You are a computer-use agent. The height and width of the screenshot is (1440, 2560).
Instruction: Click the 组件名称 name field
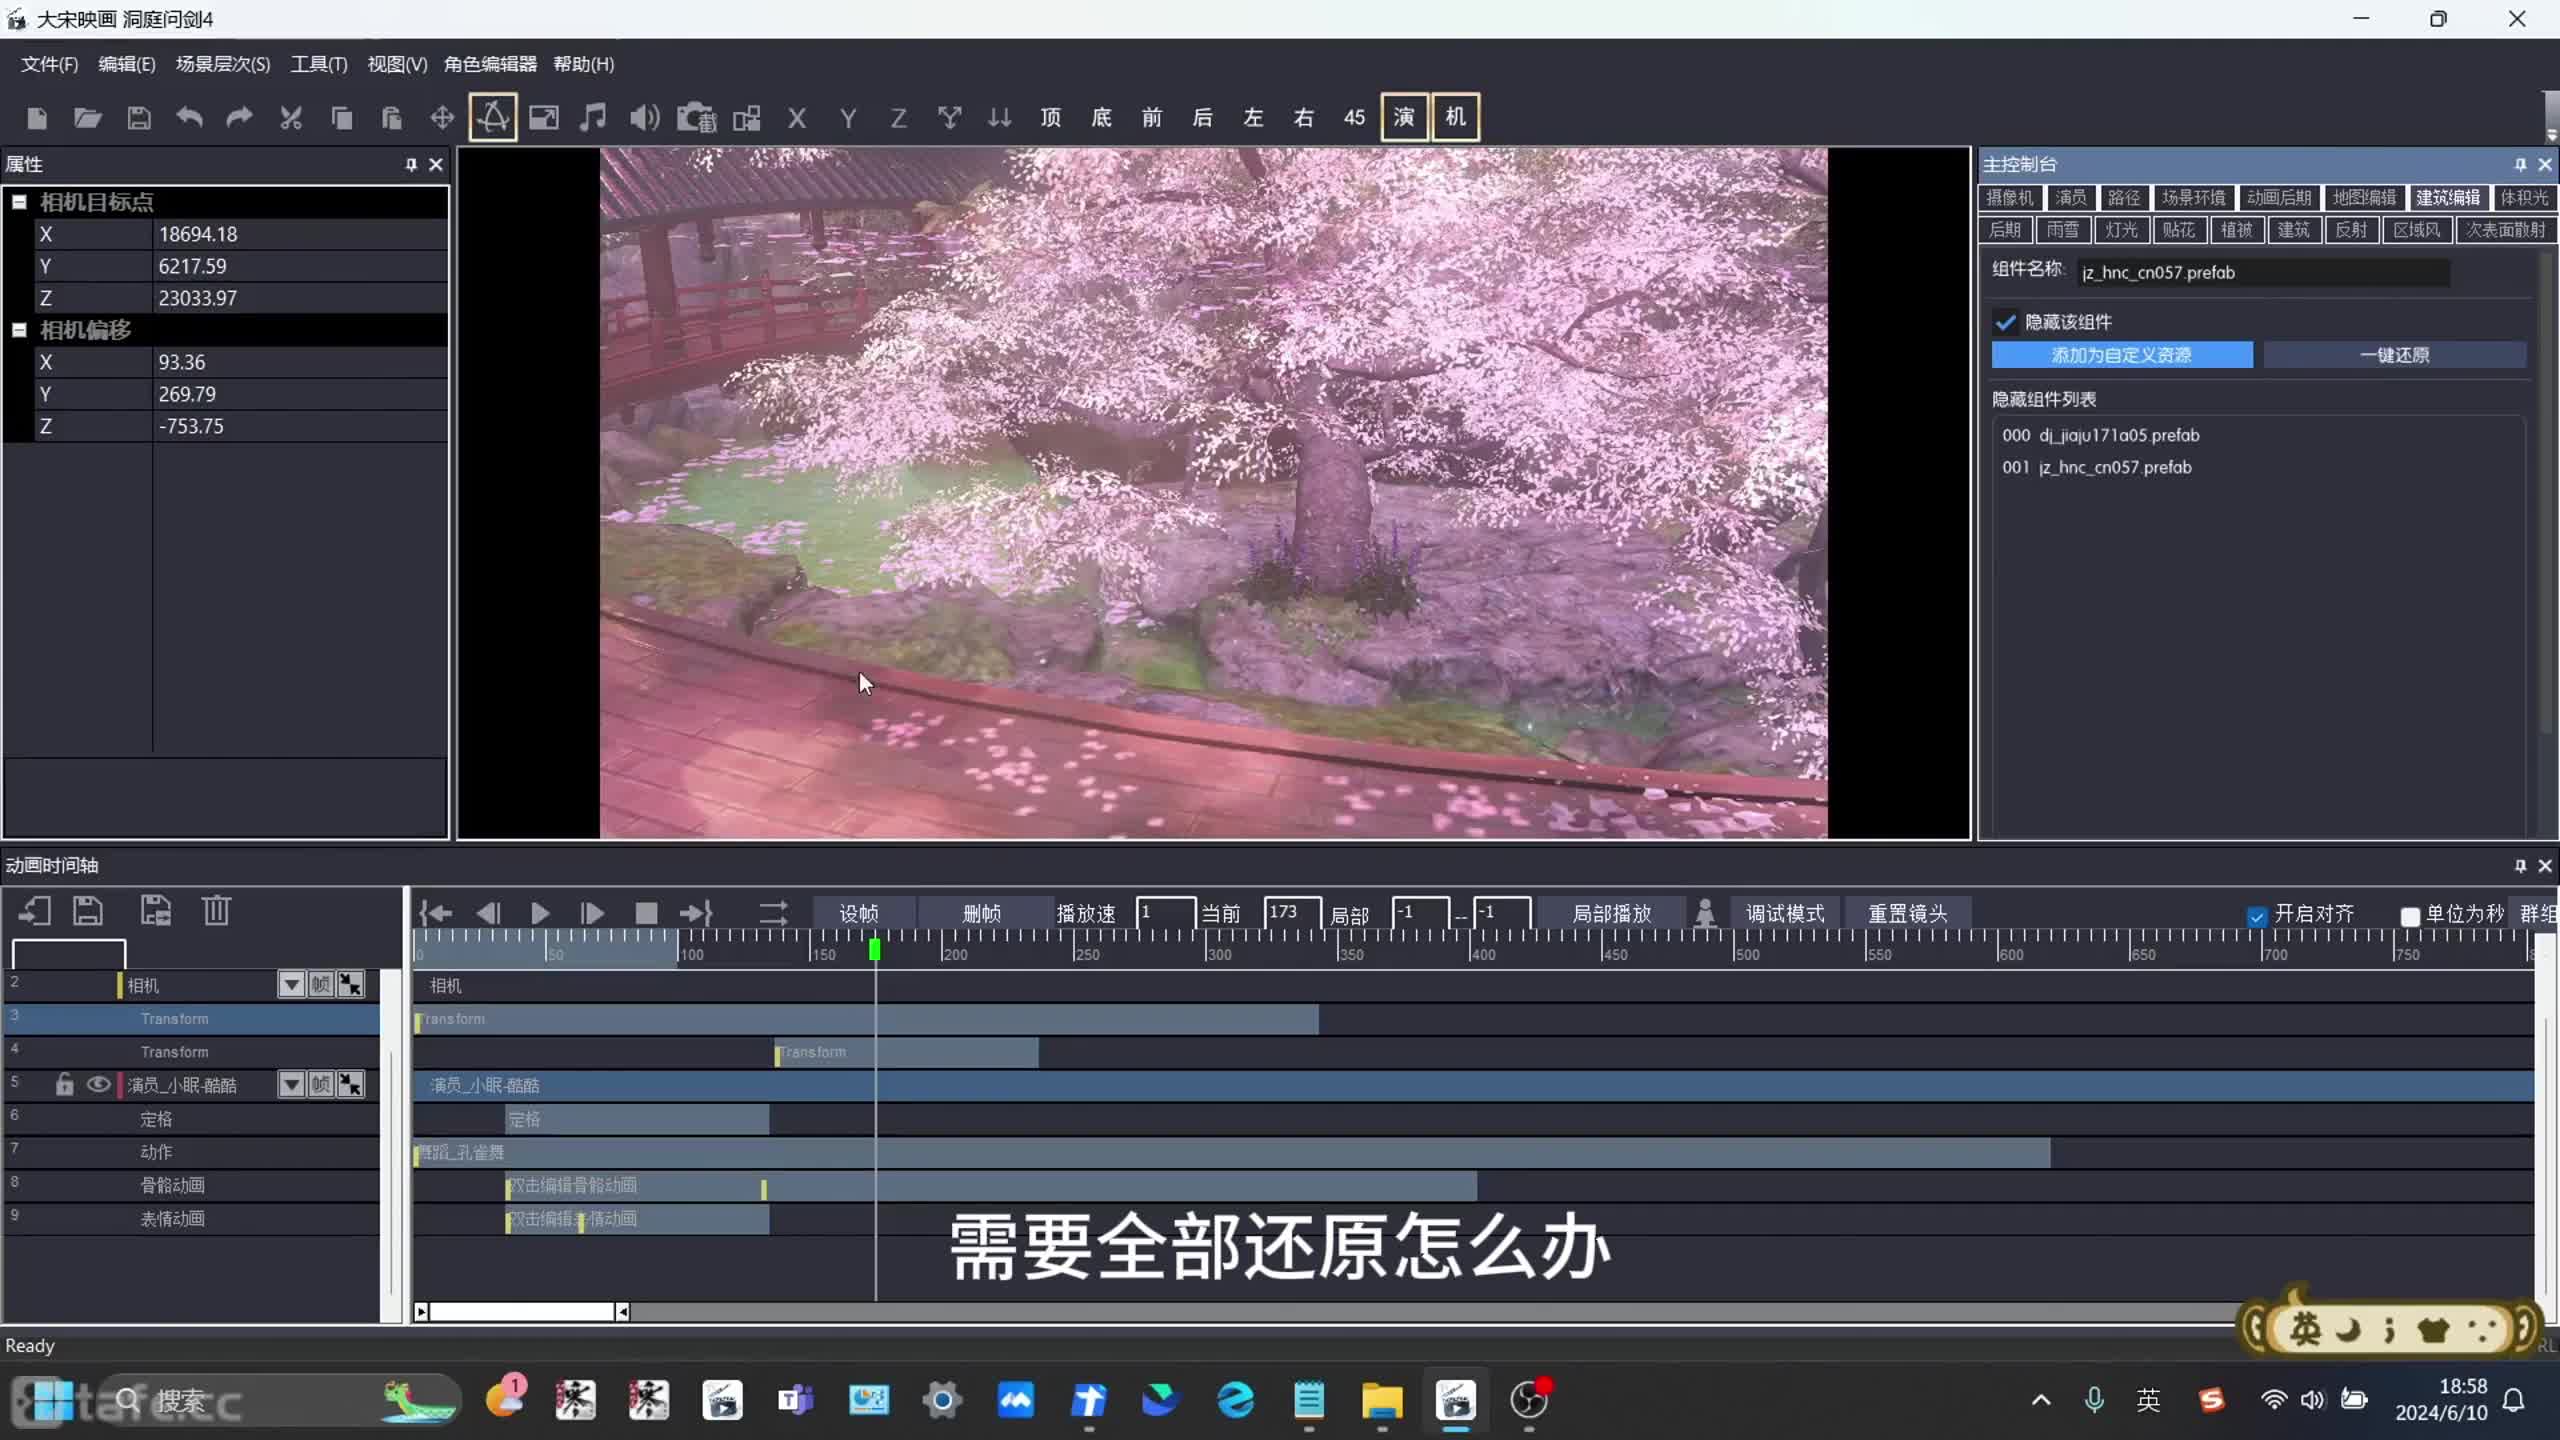(x=2264, y=272)
